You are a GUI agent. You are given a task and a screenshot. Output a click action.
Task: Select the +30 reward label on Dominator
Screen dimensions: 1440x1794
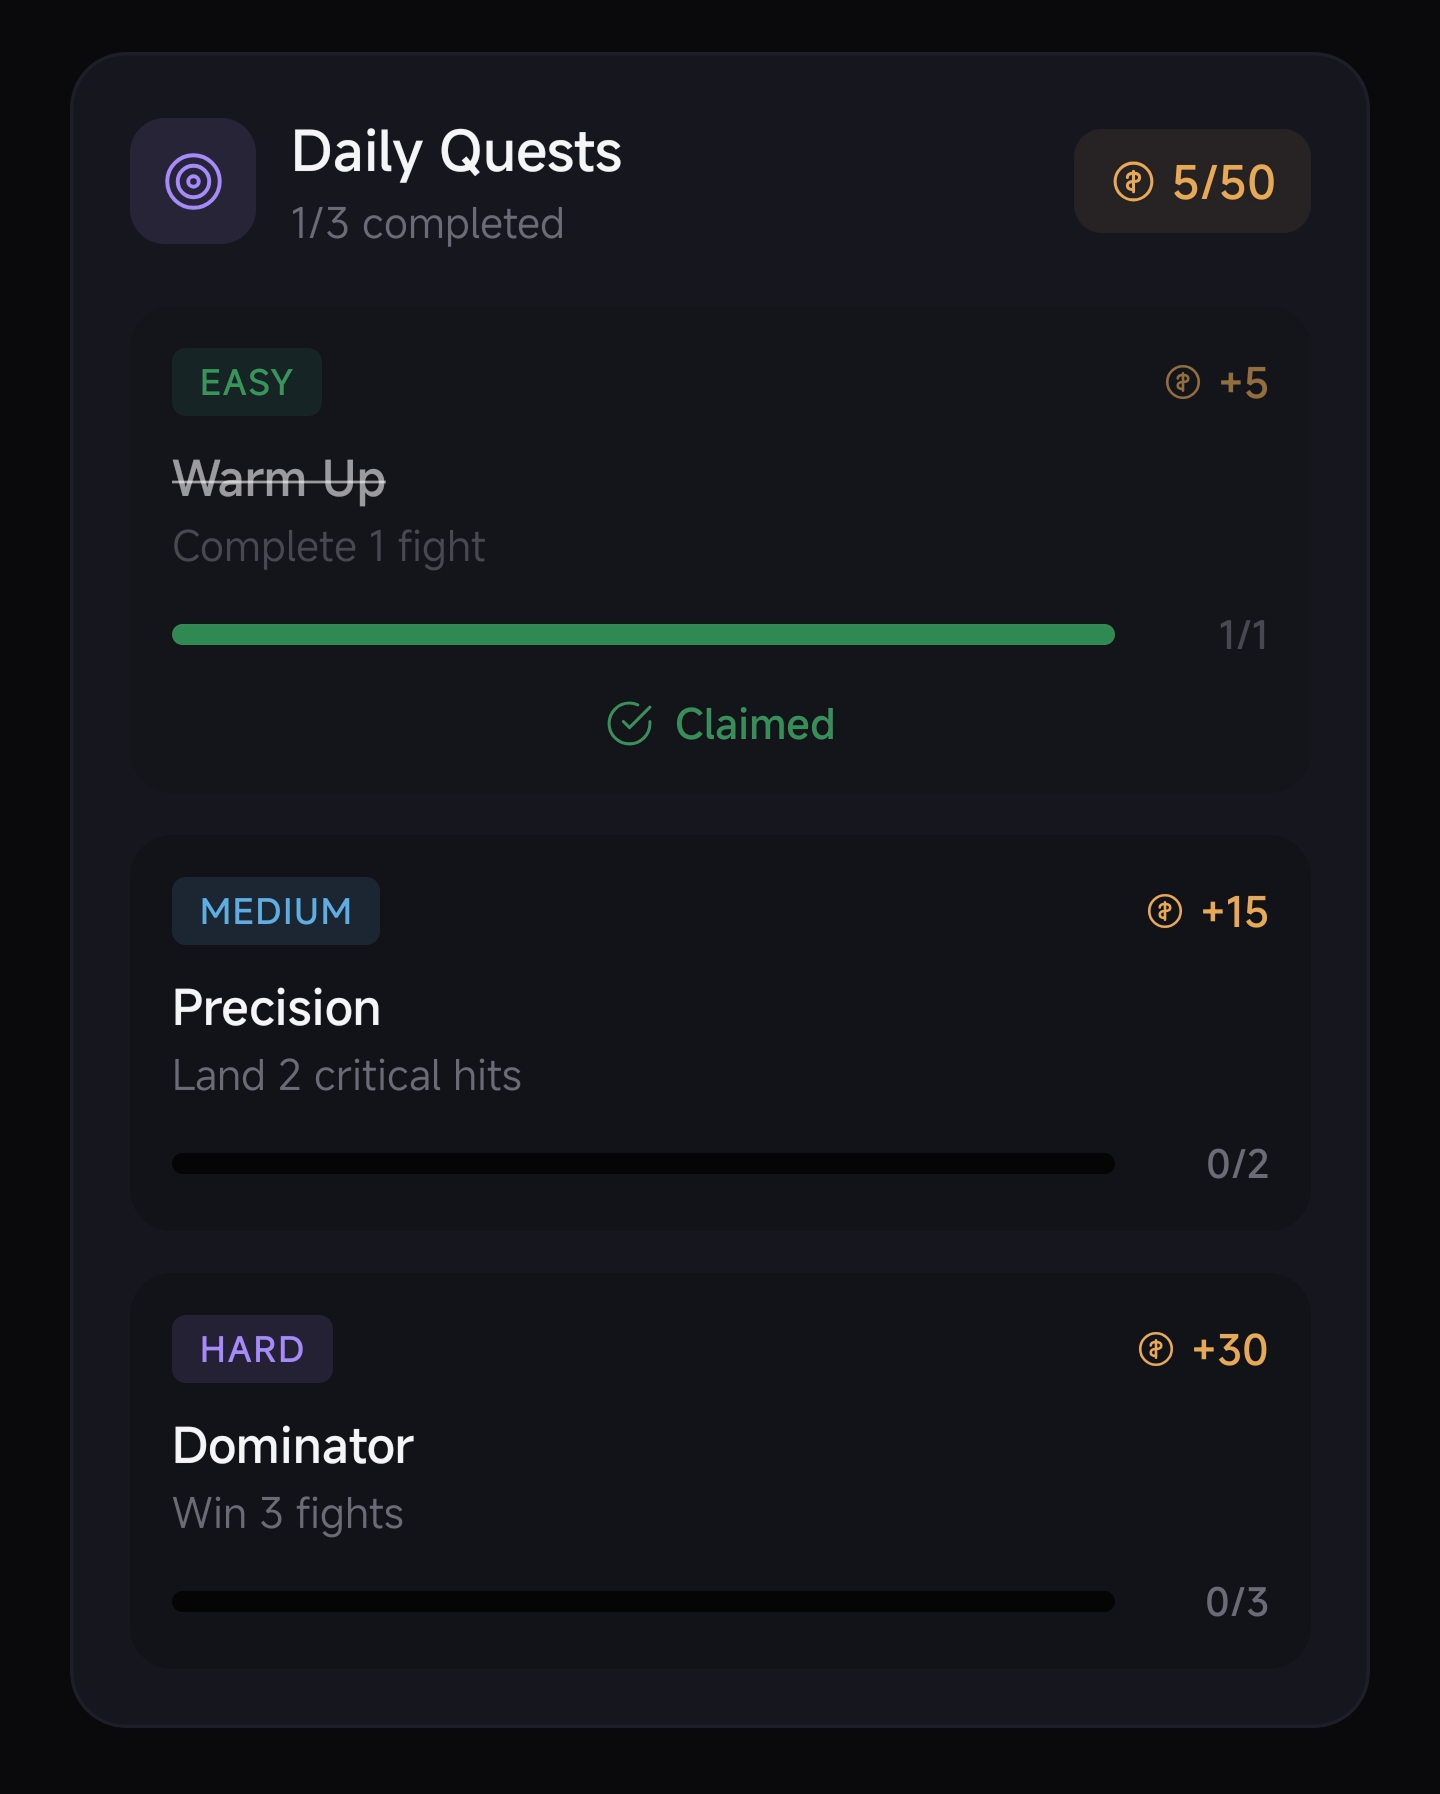tap(1231, 1349)
